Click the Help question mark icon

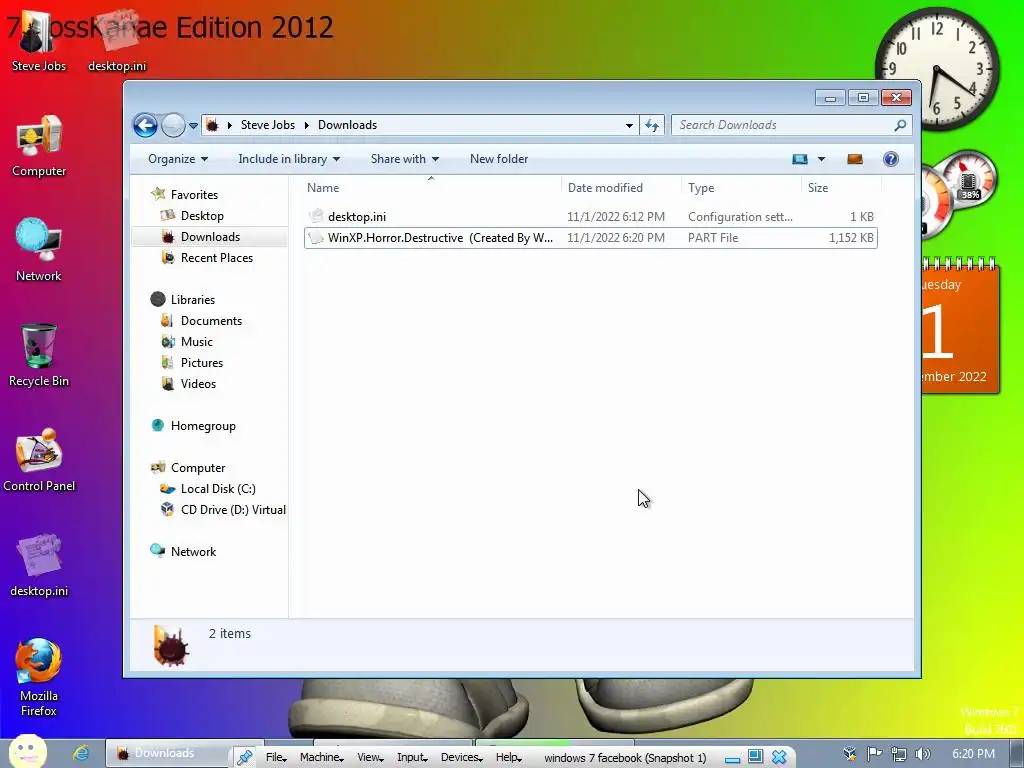891,159
